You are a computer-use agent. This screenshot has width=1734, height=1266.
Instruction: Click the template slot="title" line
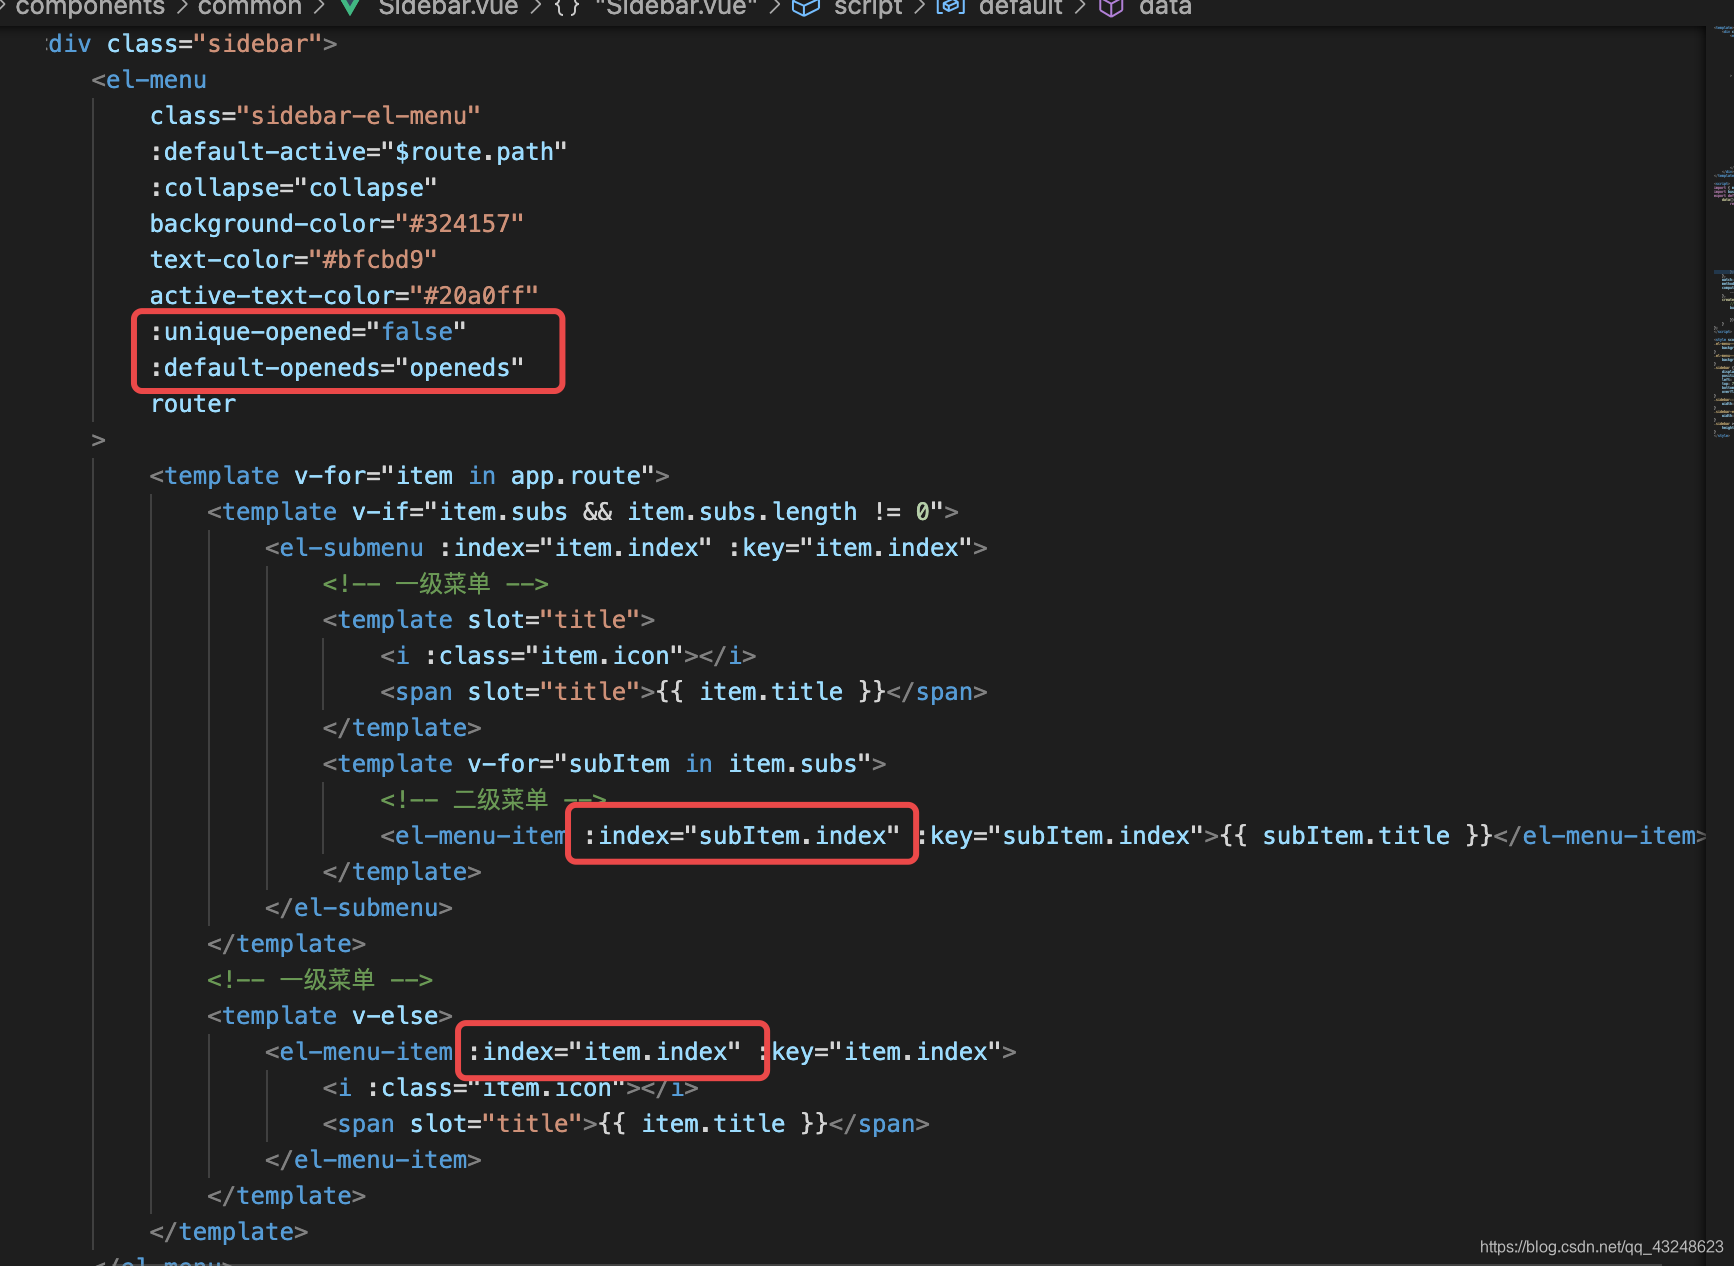click(488, 620)
